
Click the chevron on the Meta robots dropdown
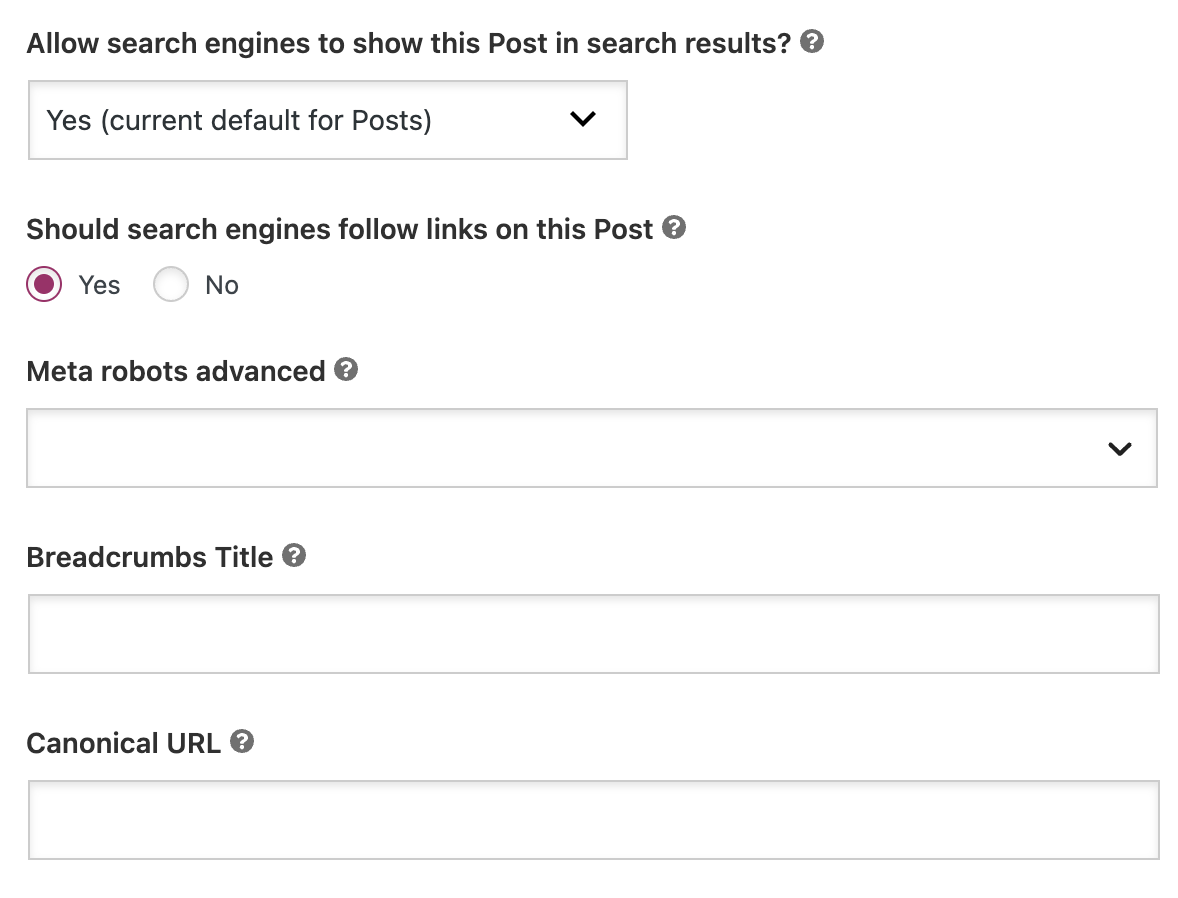[x=1120, y=449]
